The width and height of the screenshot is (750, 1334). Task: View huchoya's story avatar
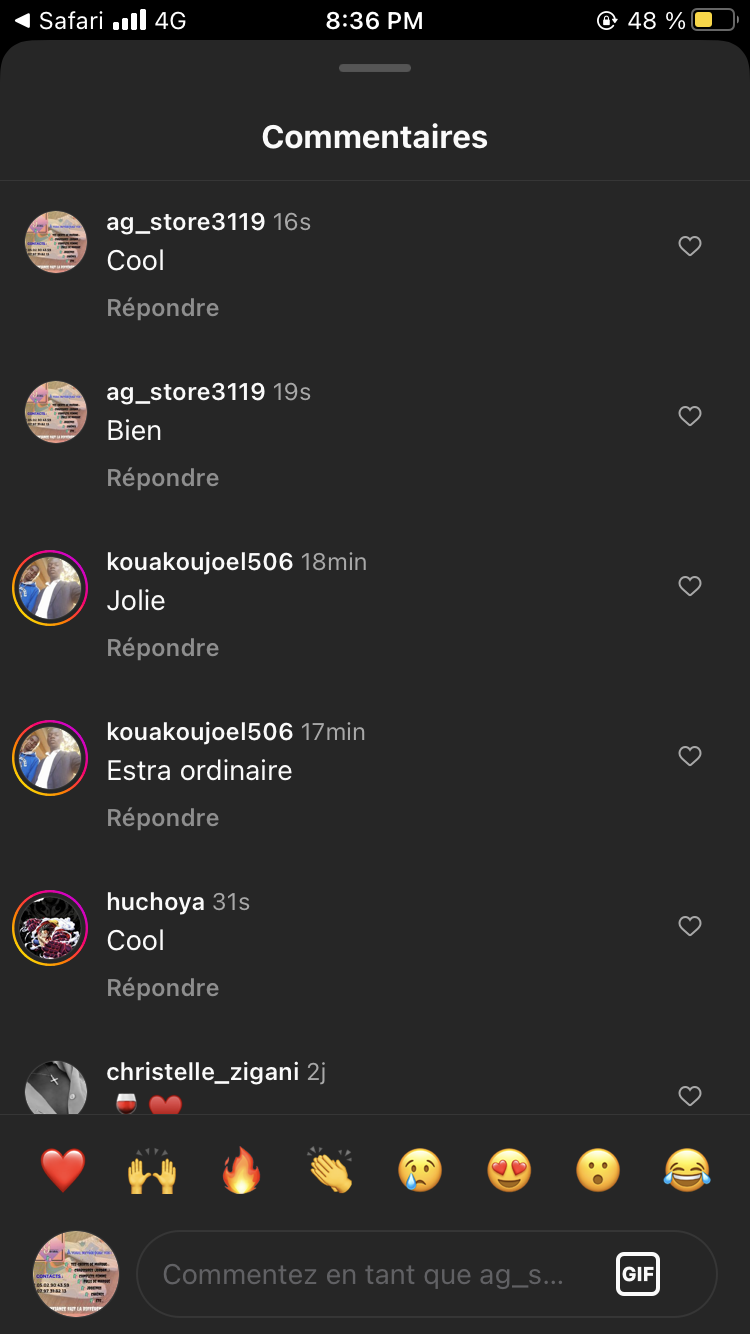(50, 927)
